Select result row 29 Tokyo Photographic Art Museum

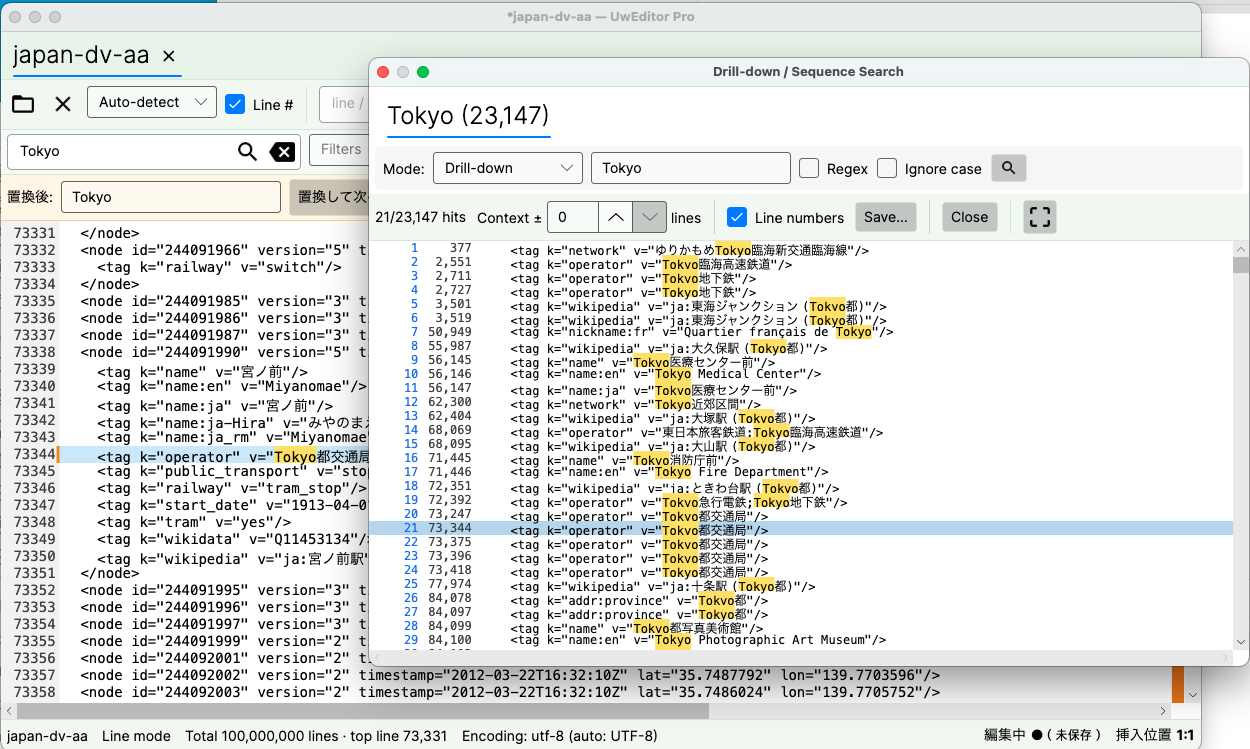tap(801, 640)
